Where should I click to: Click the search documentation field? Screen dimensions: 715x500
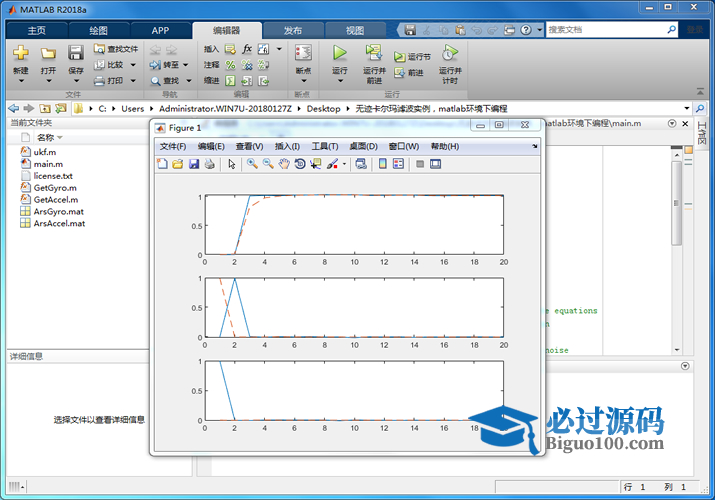coord(606,30)
